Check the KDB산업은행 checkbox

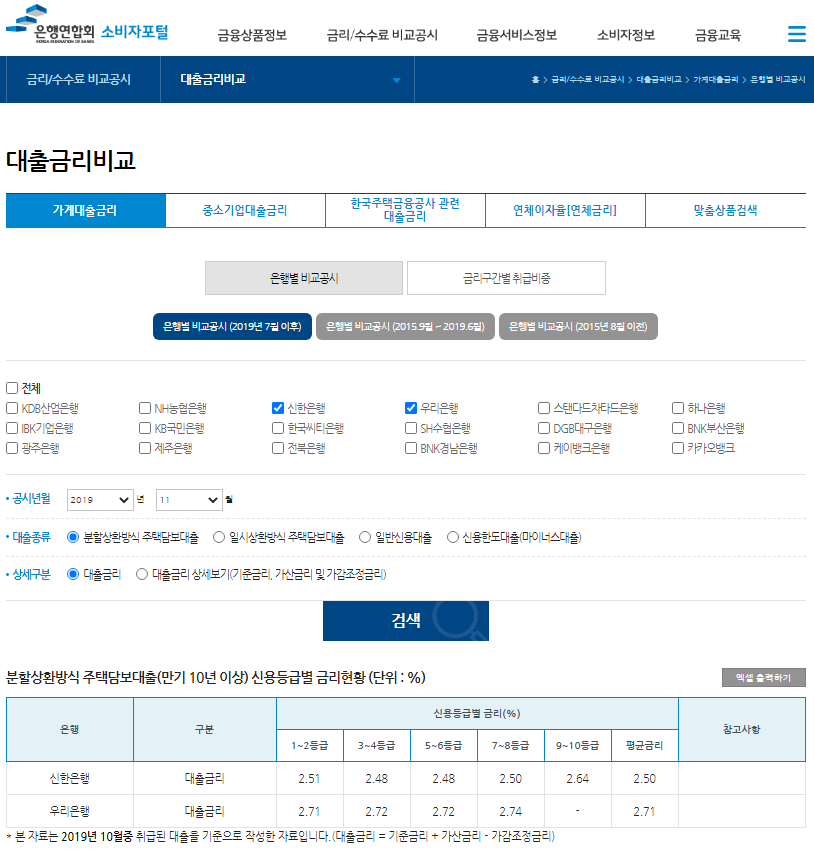point(12,408)
